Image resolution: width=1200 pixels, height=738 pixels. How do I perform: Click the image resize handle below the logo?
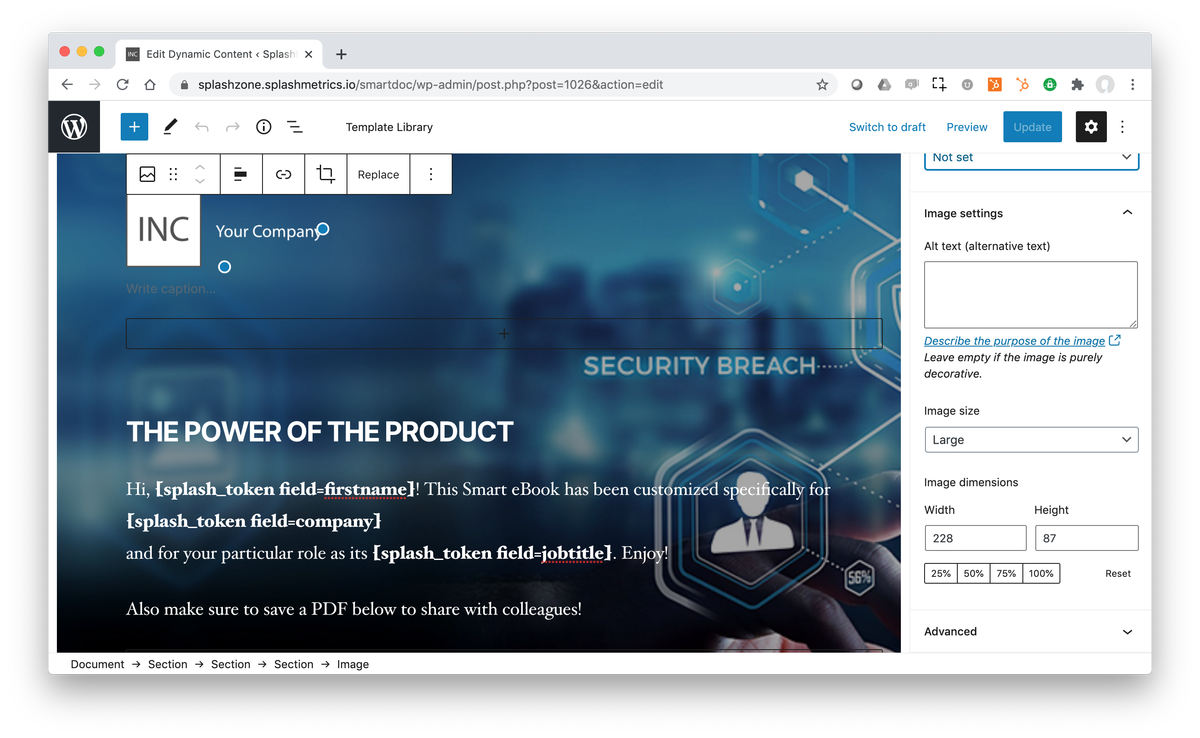224,267
